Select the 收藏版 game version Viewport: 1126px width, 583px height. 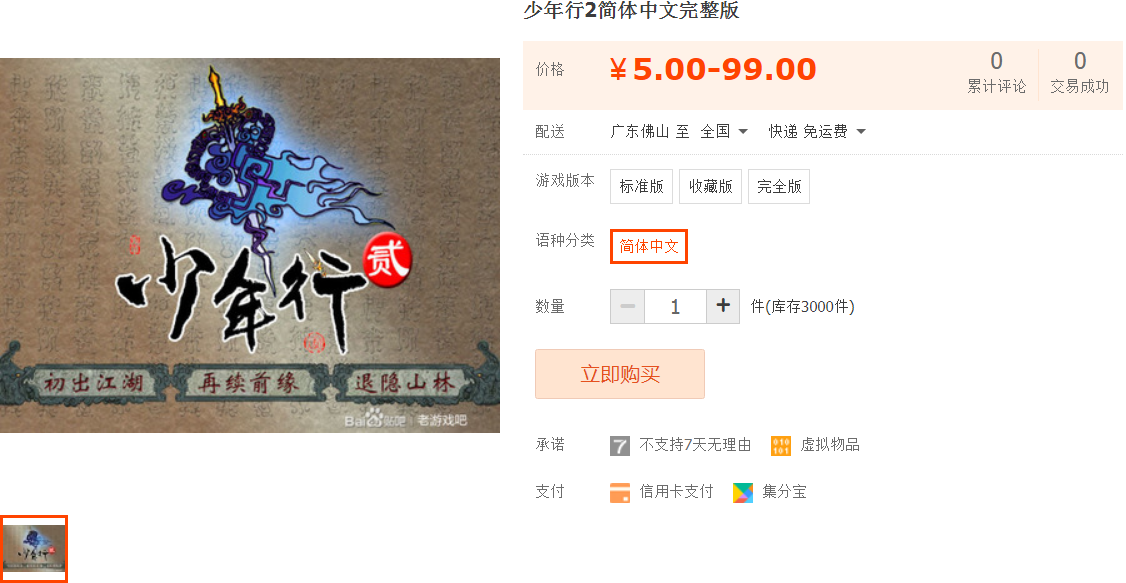pos(710,187)
